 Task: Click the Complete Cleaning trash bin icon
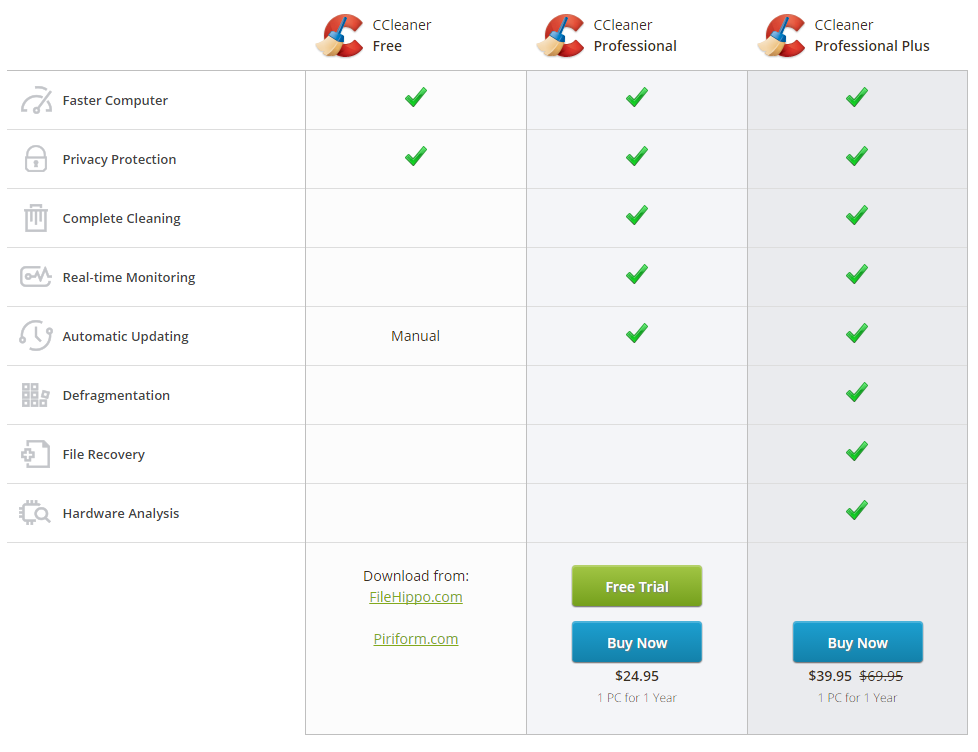(36, 218)
